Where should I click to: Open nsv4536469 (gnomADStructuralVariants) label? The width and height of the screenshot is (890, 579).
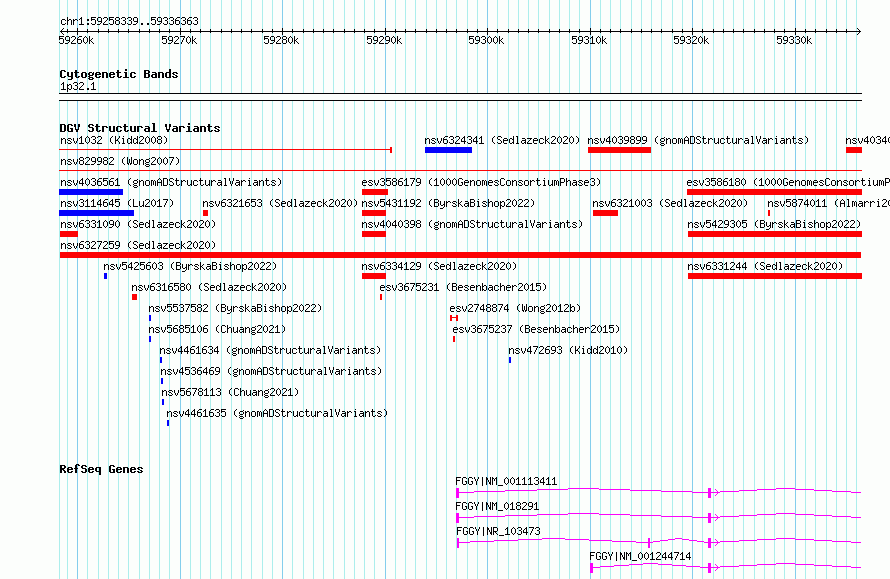click(x=271, y=371)
